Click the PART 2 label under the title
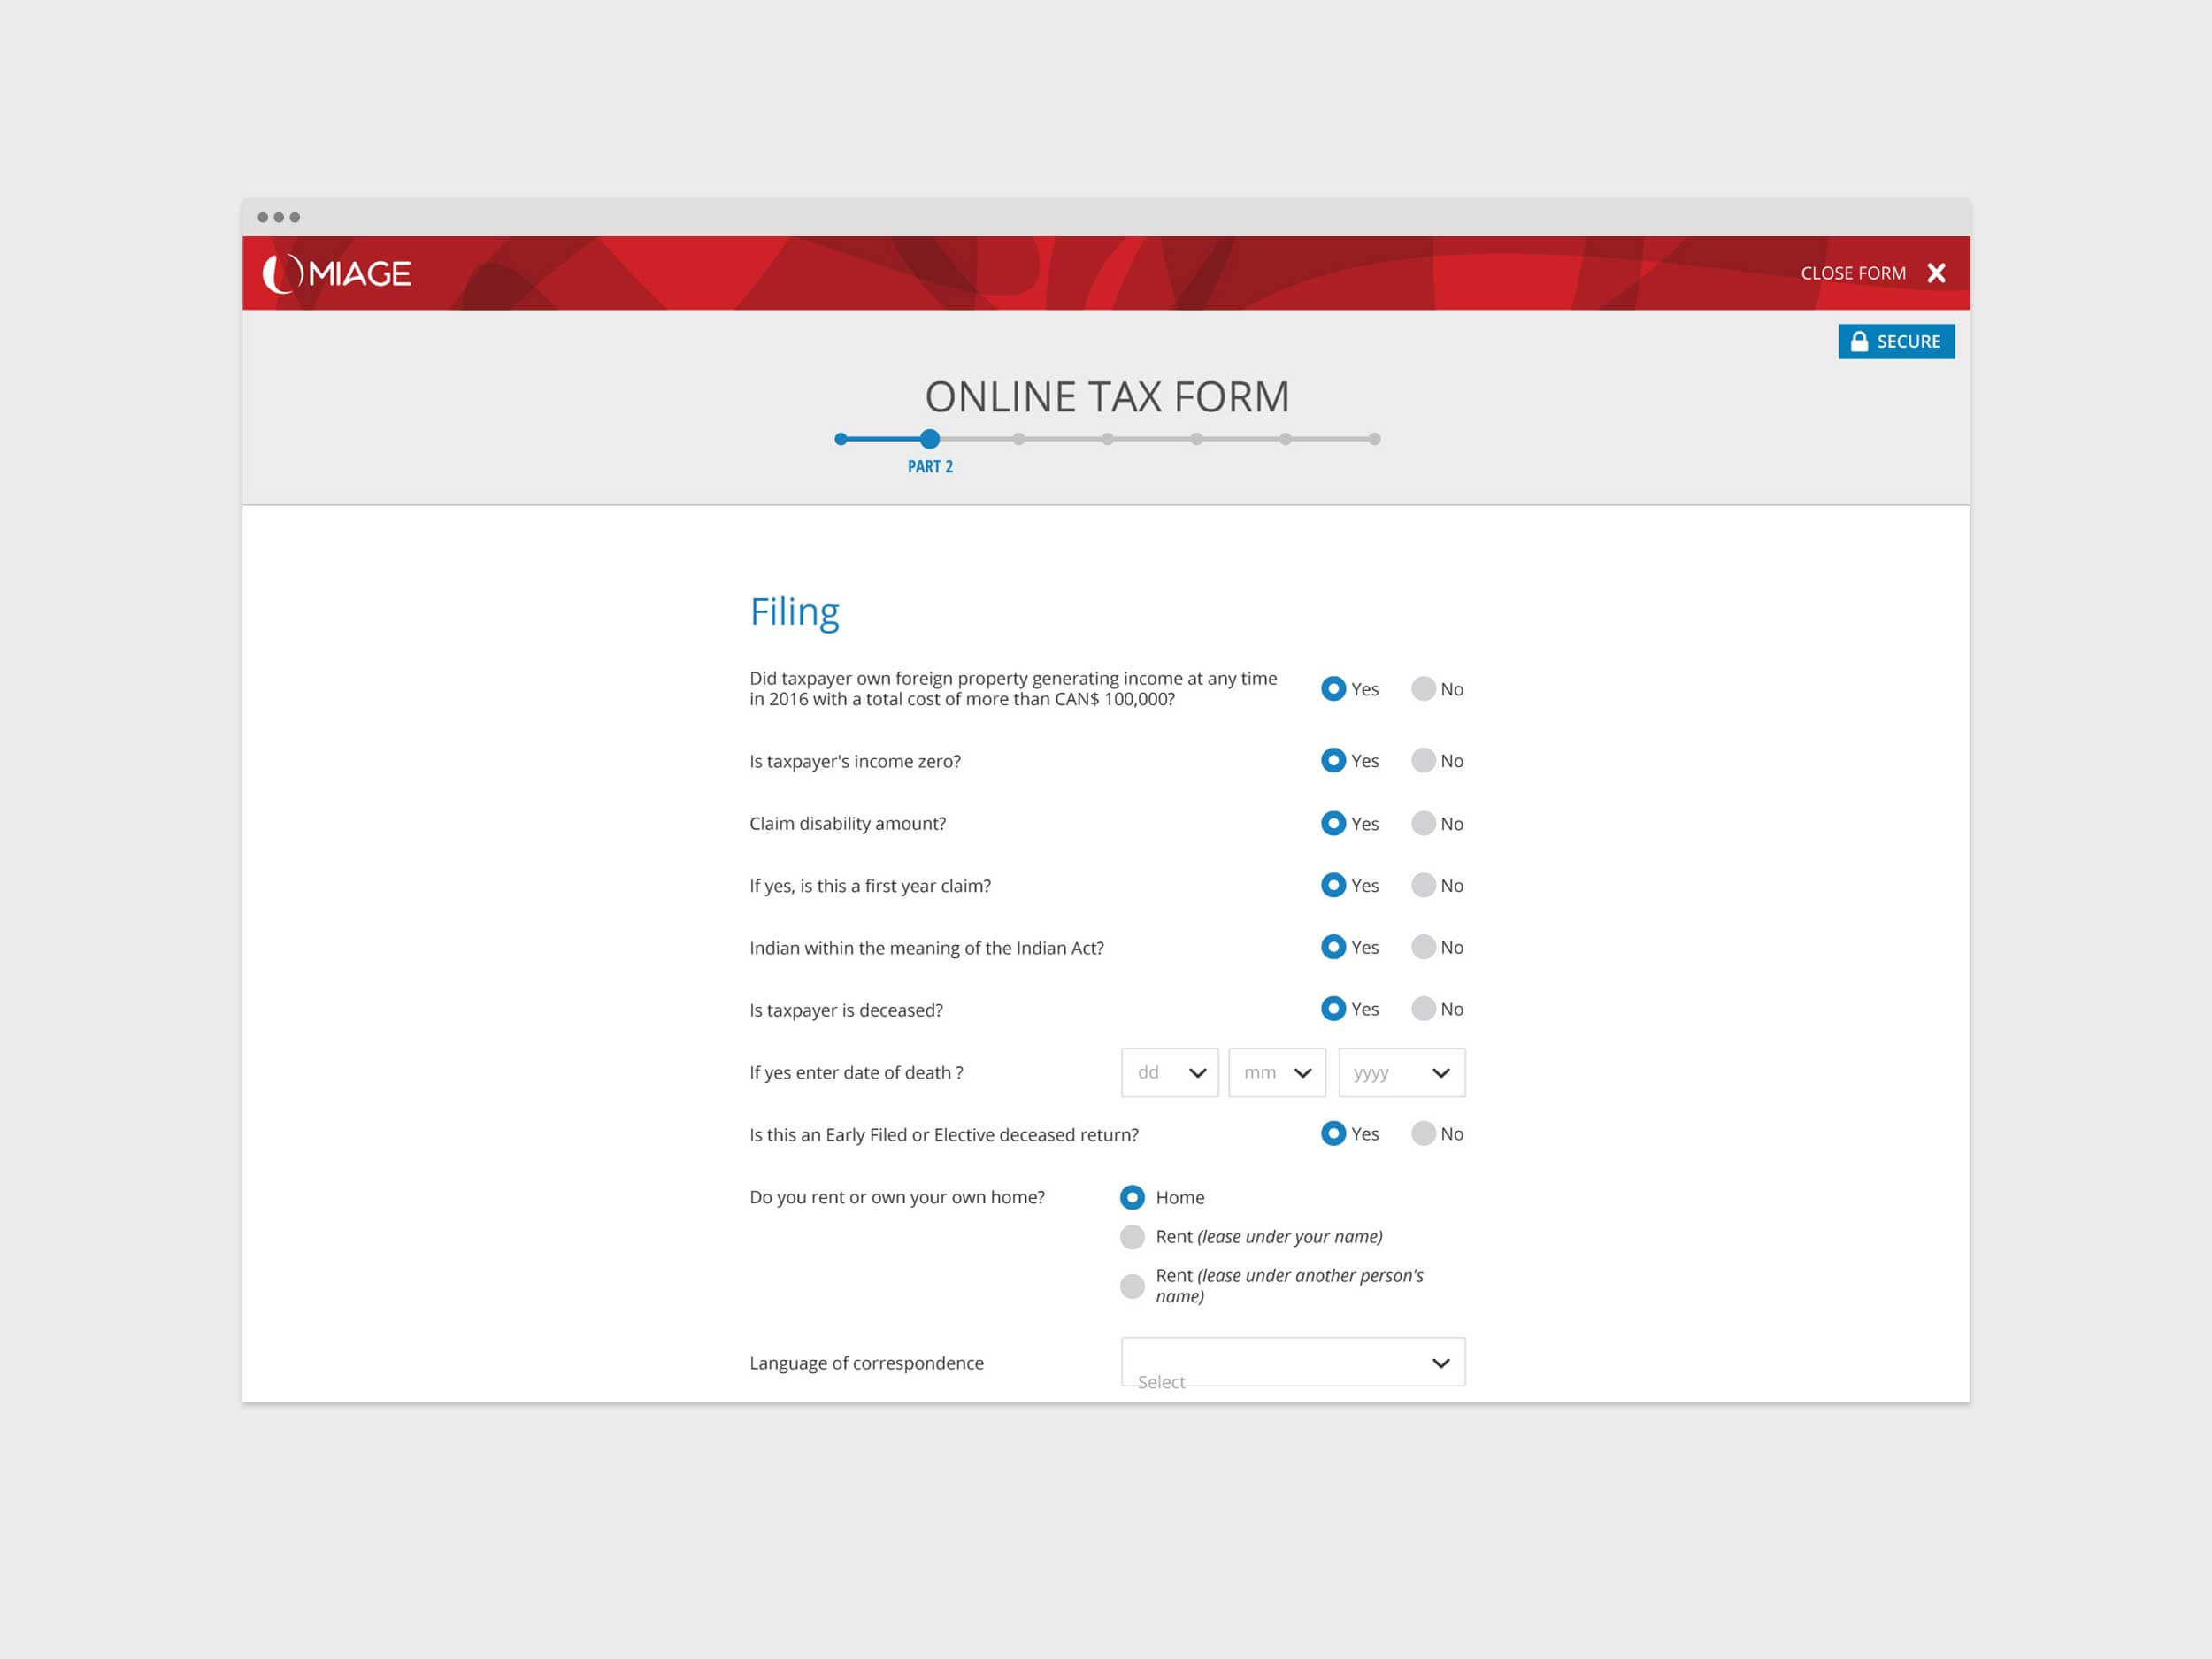Viewport: 2212px width, 1659px height. [929, 466]
